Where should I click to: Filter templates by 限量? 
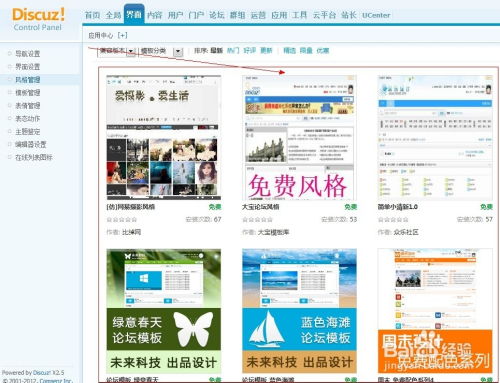(306, 51)
